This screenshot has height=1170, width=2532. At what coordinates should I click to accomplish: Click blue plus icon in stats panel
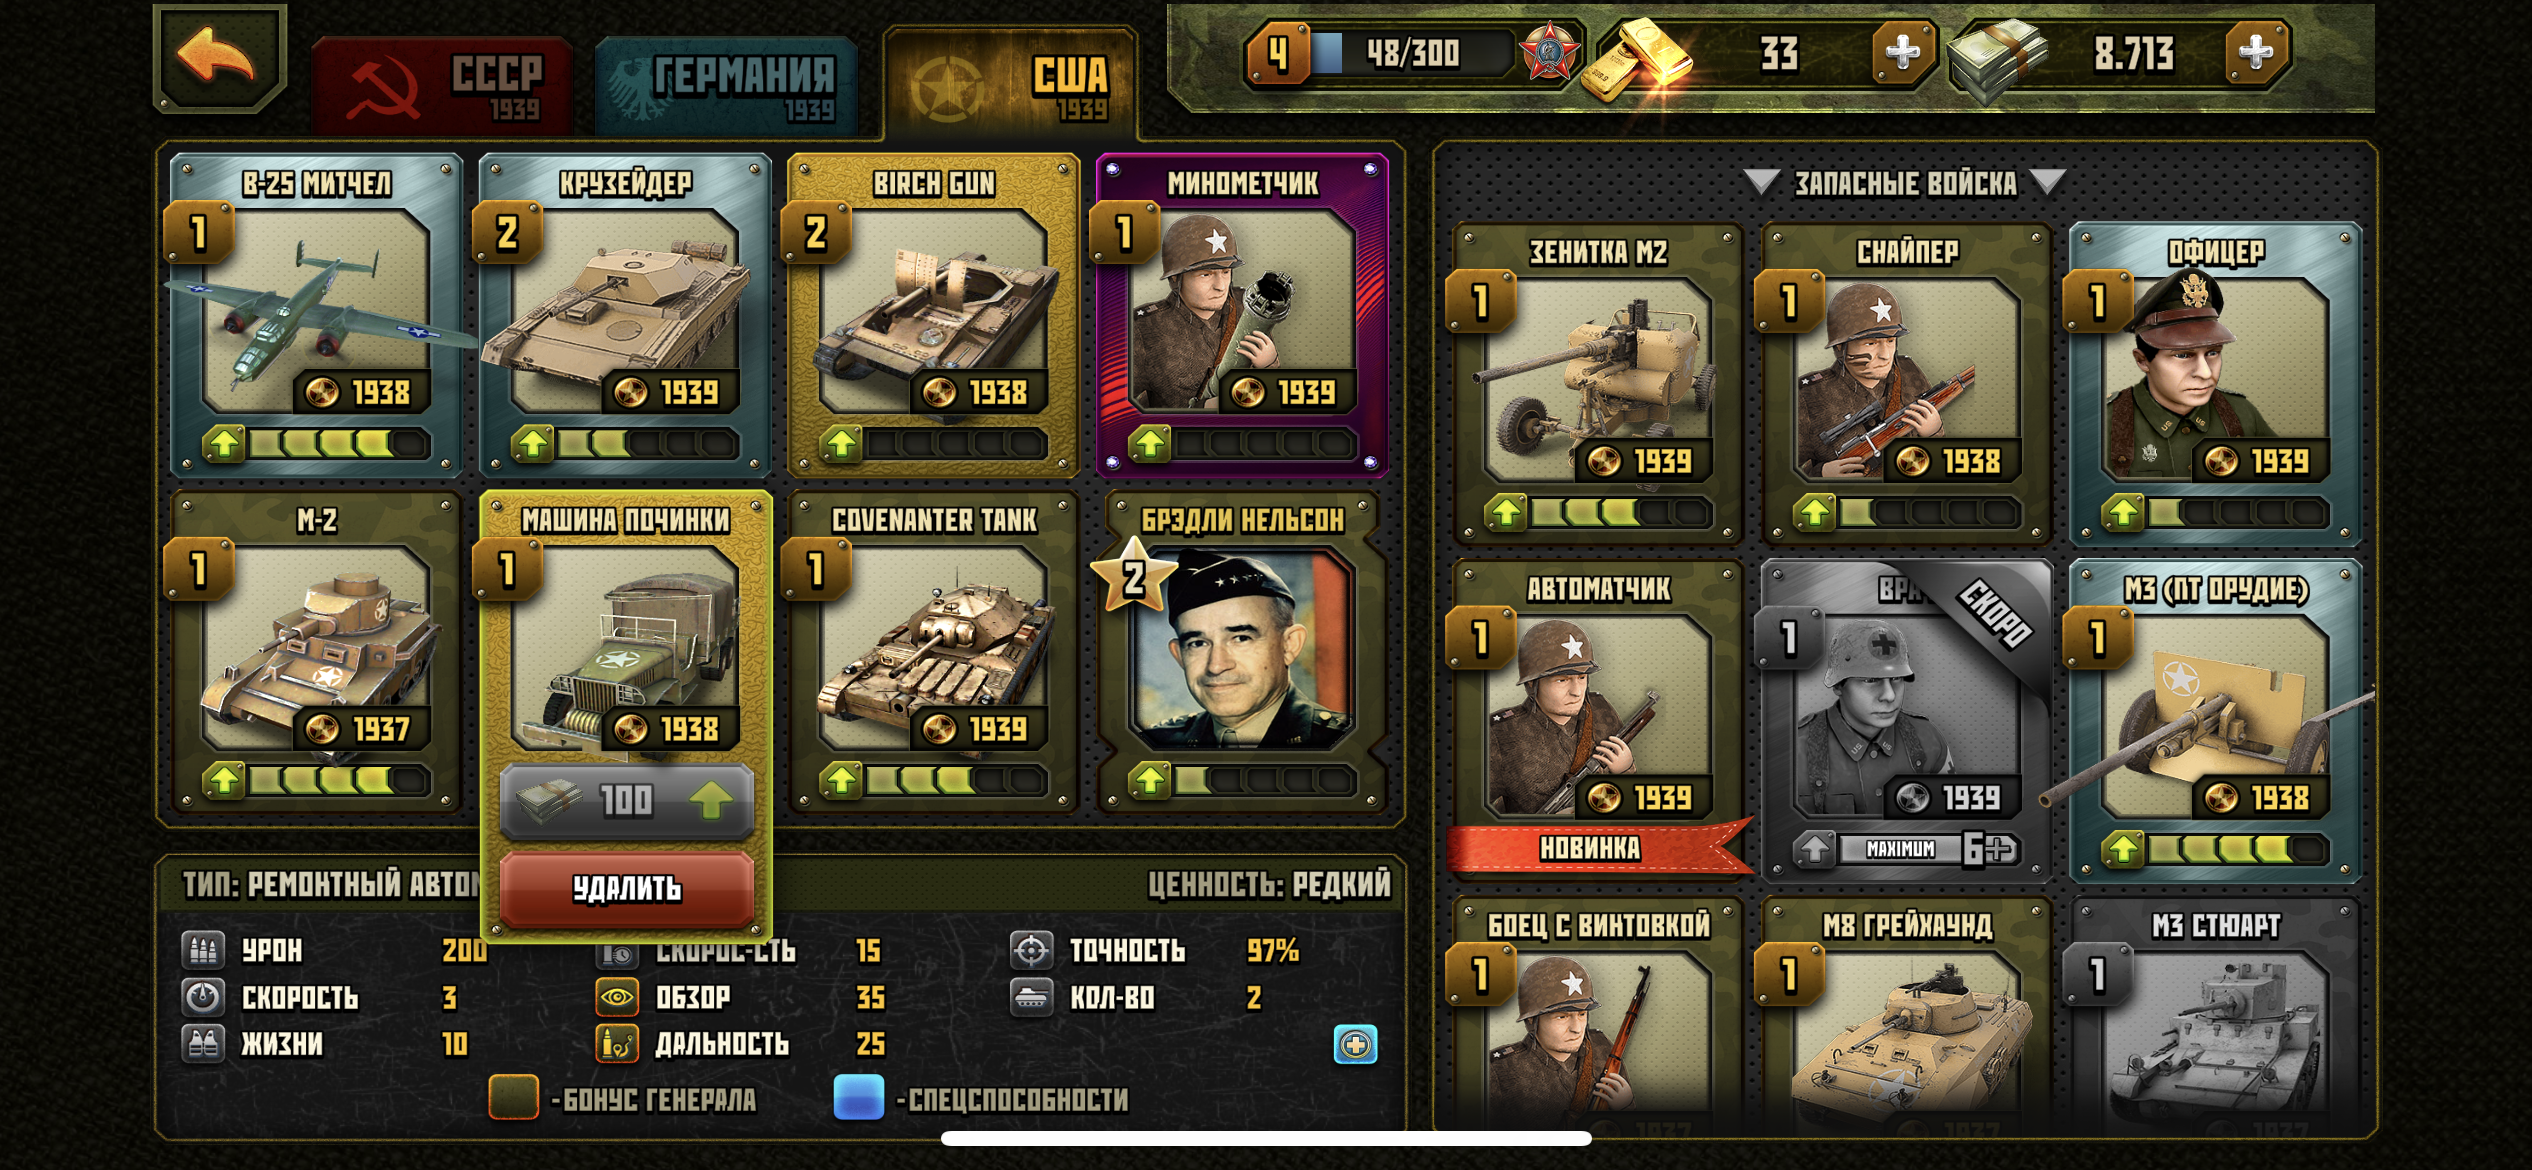coord(1355,1045)
